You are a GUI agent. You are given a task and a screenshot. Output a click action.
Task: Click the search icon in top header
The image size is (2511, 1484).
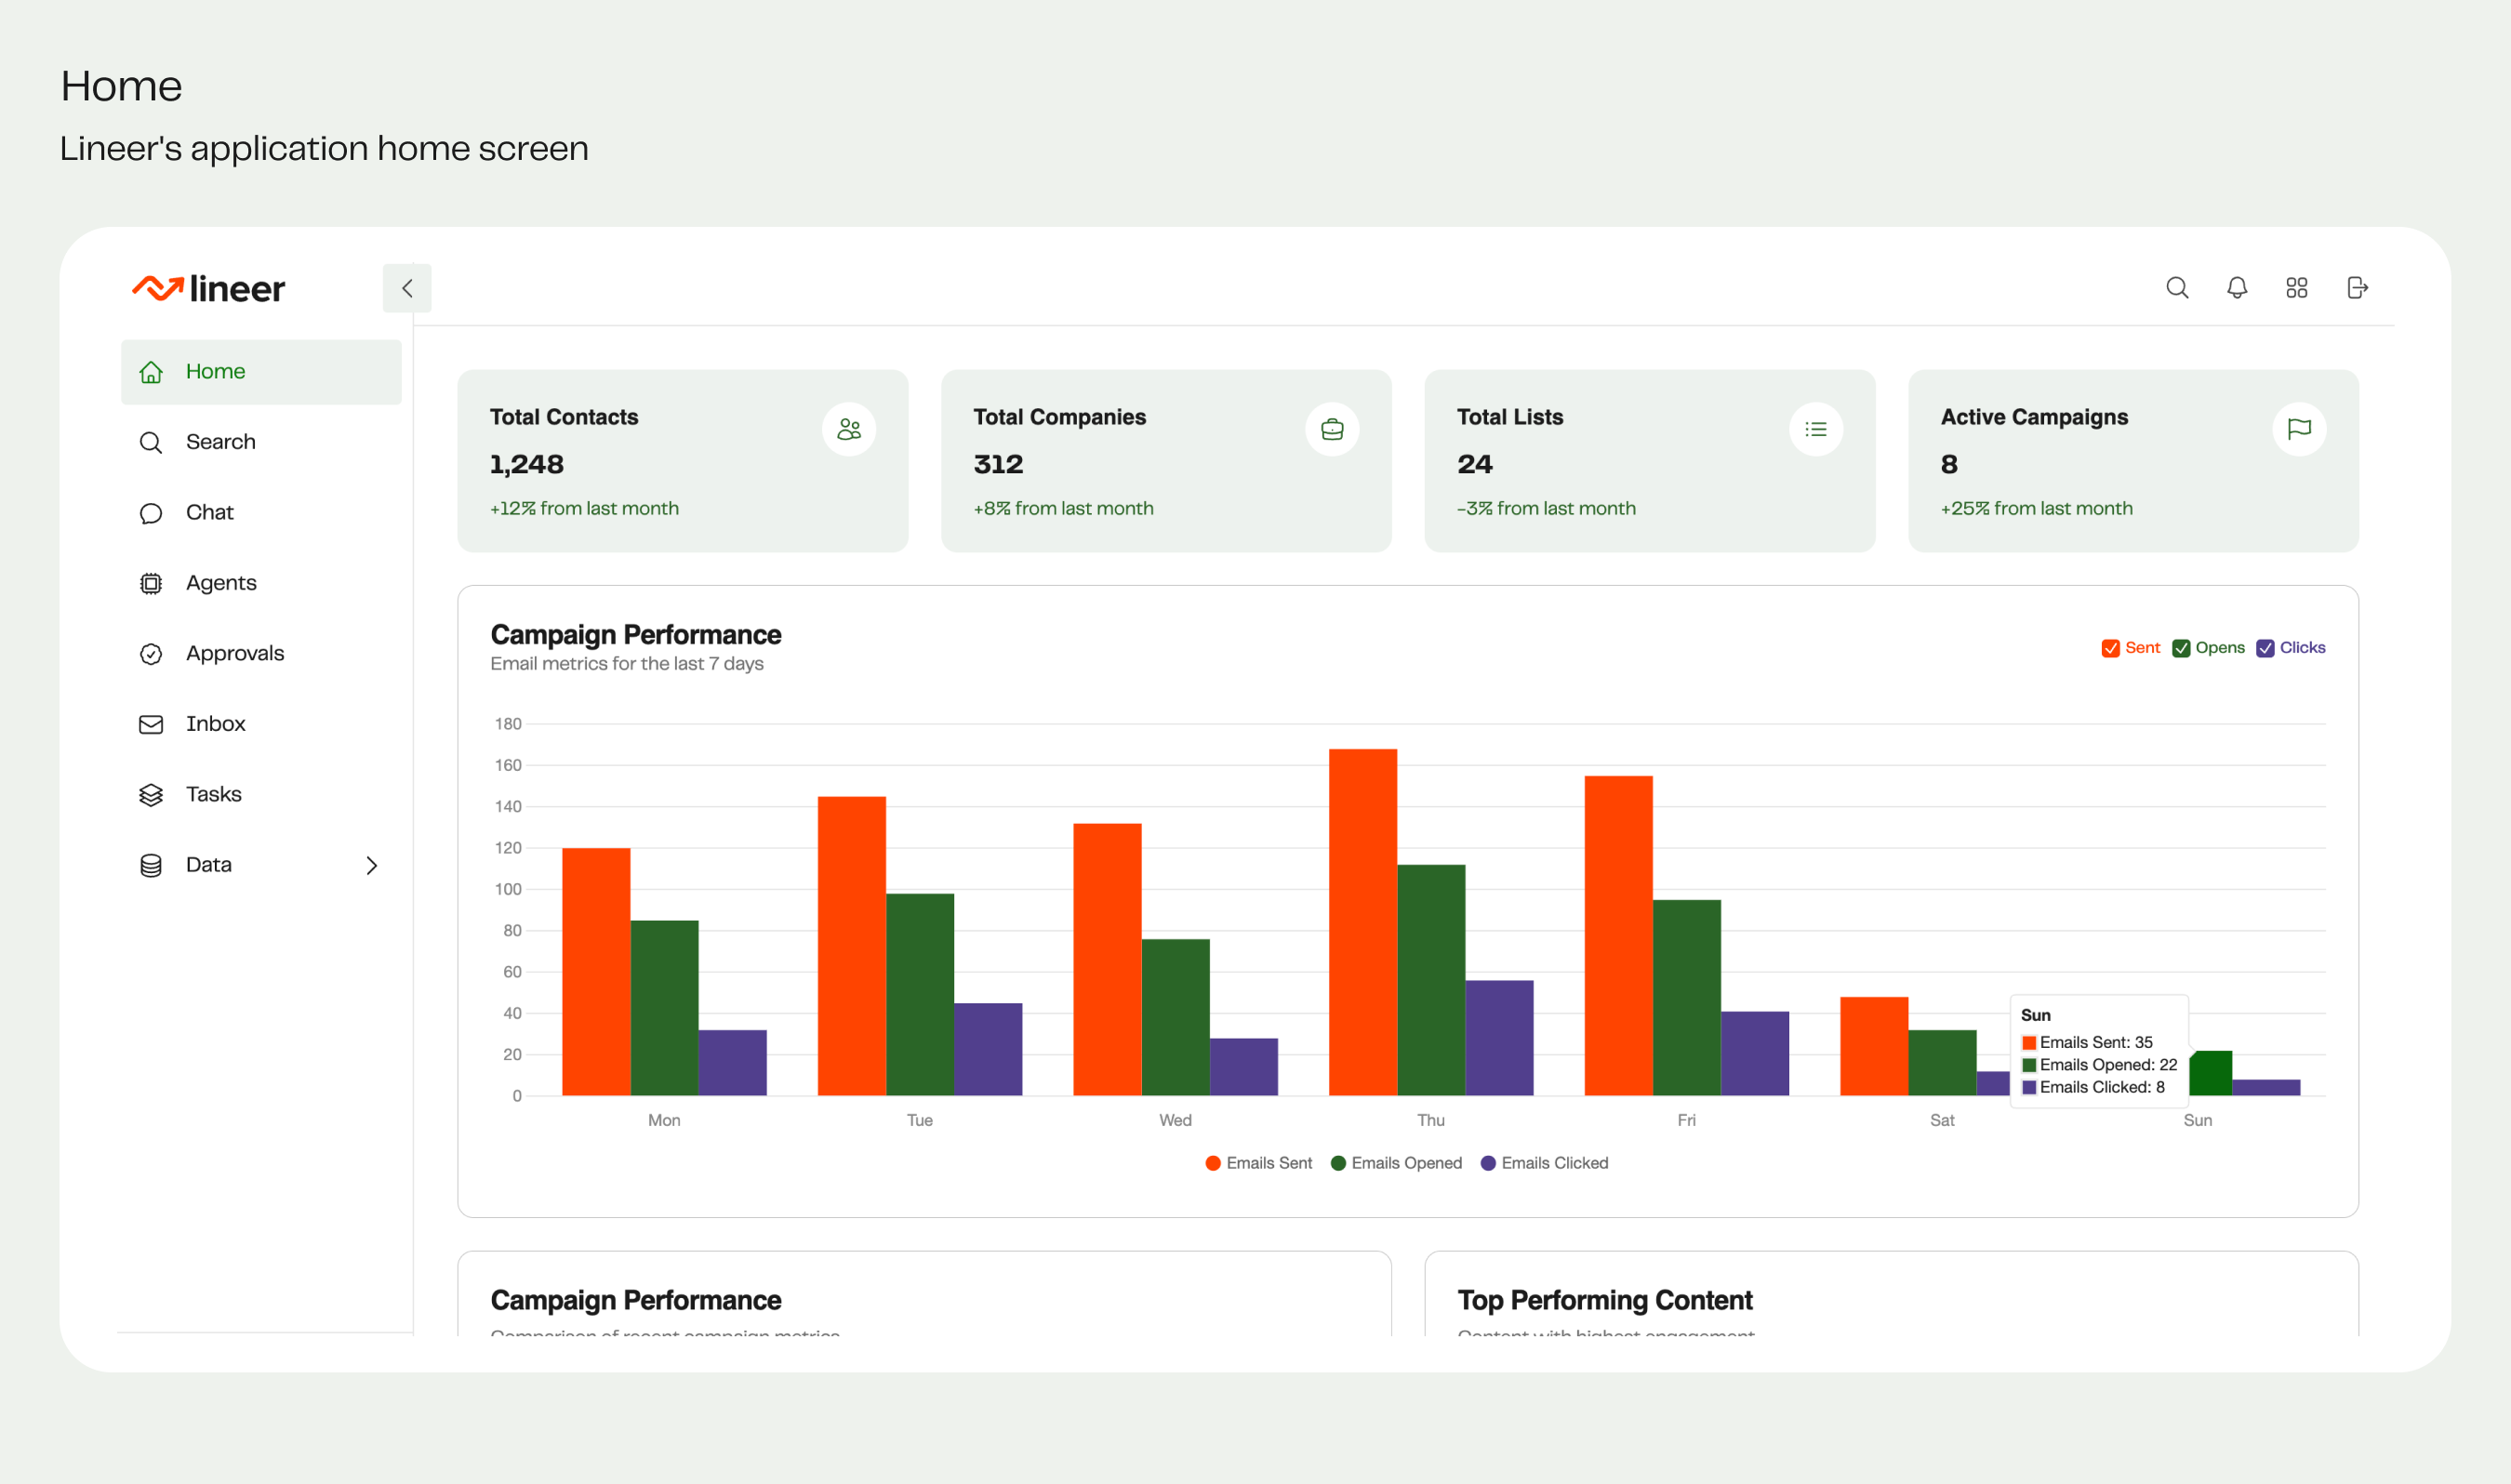tap(2177, 288)
